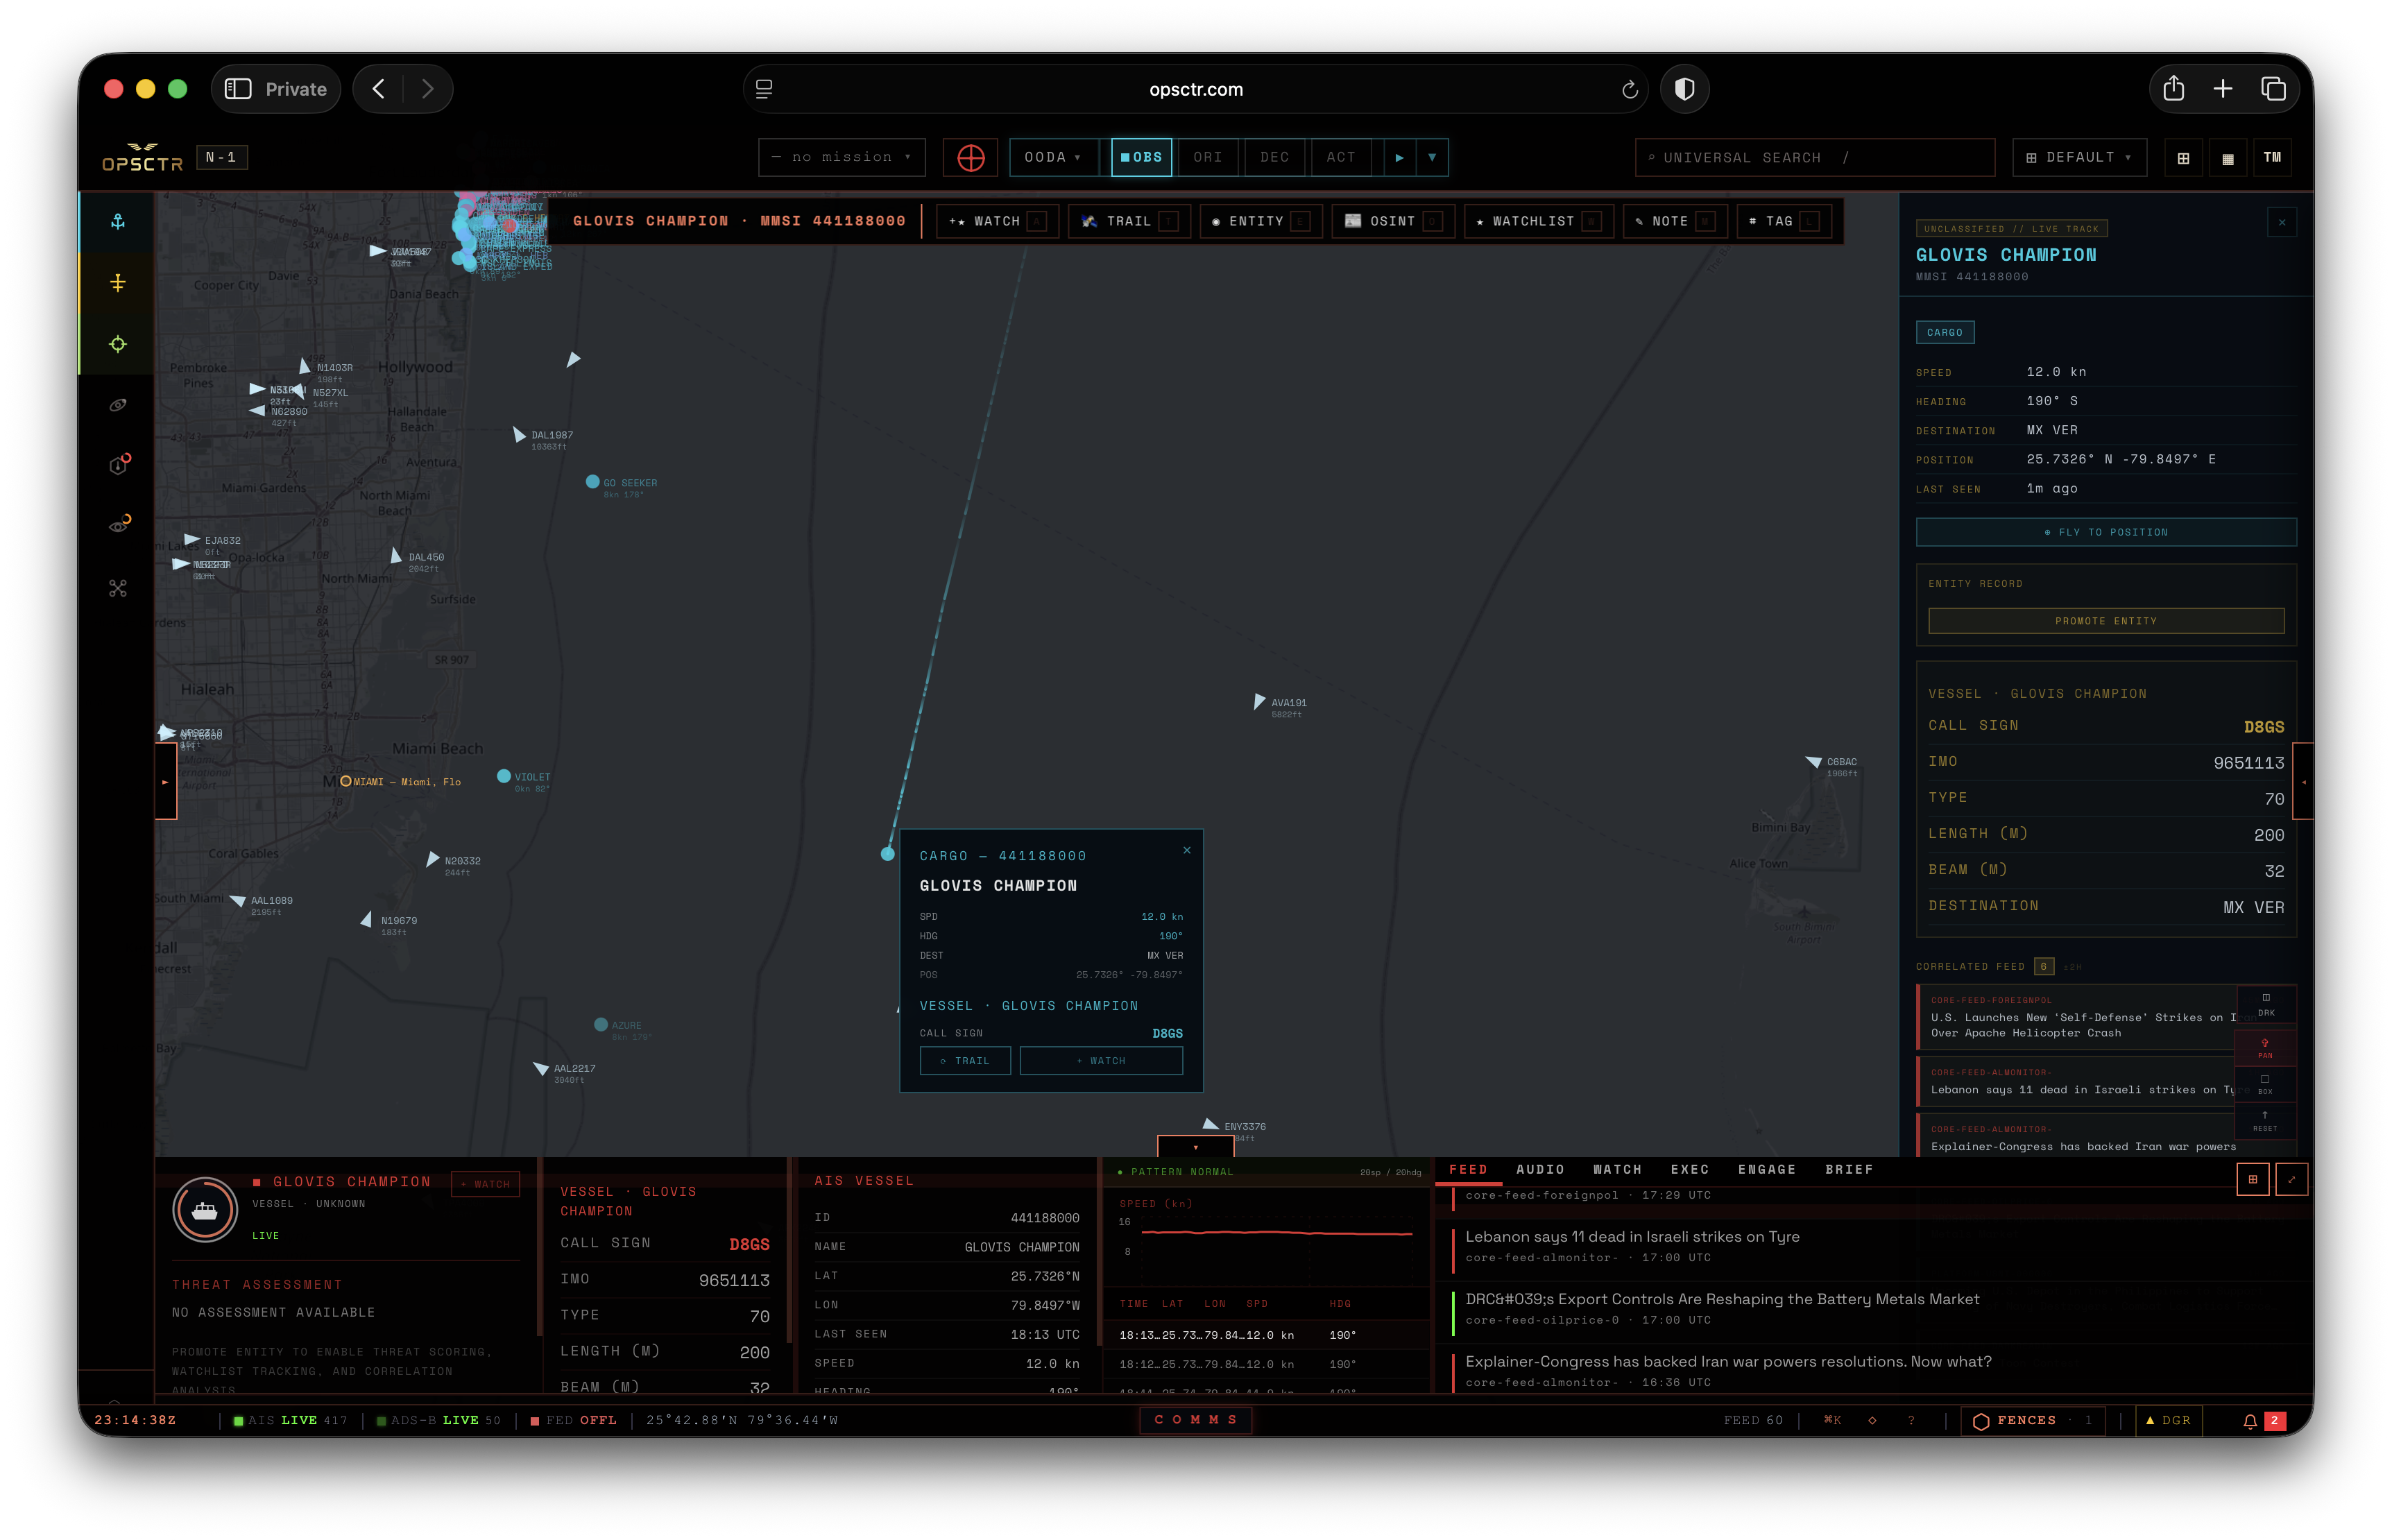Switch to the FEED tab
Image resolution: width=2392 pixels, height=1540 pixels.
click(1468, 1169)
